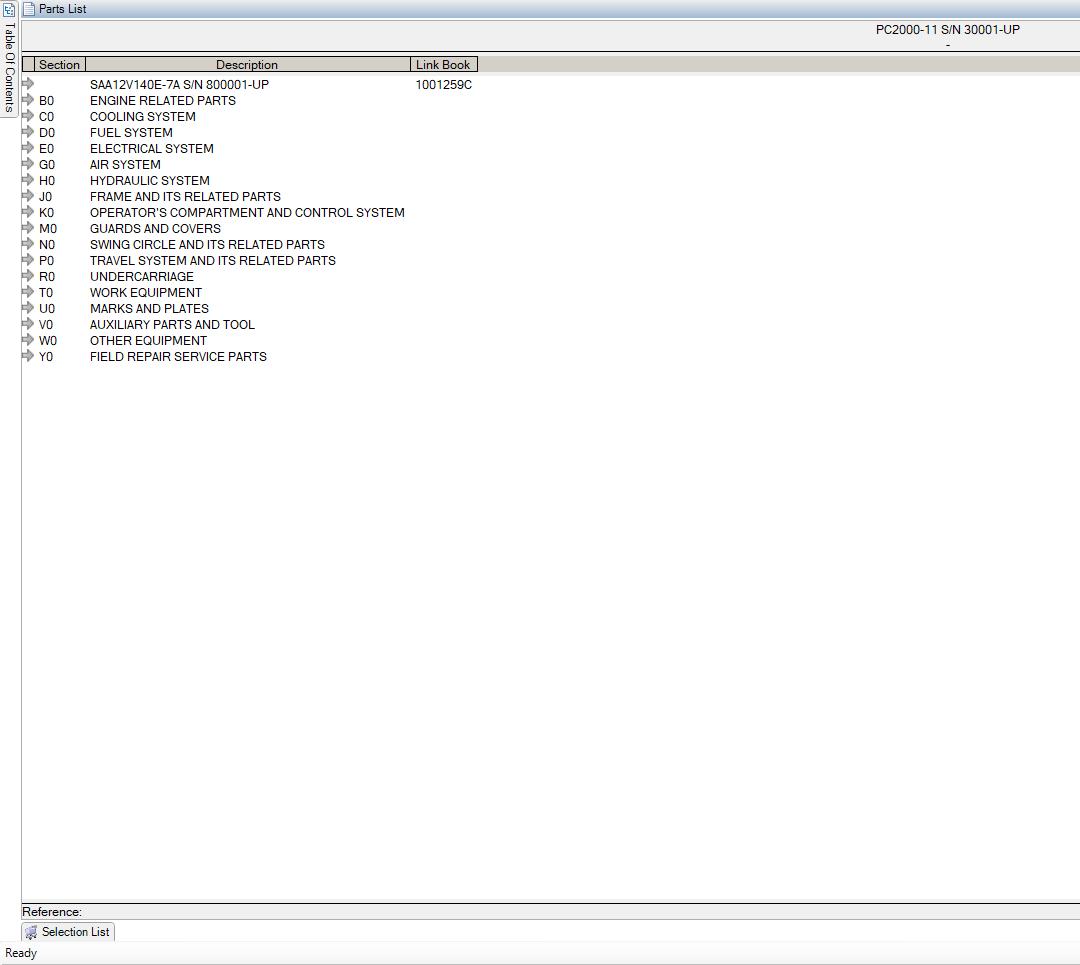Click the Selection List cart icon

pos(31,932)
